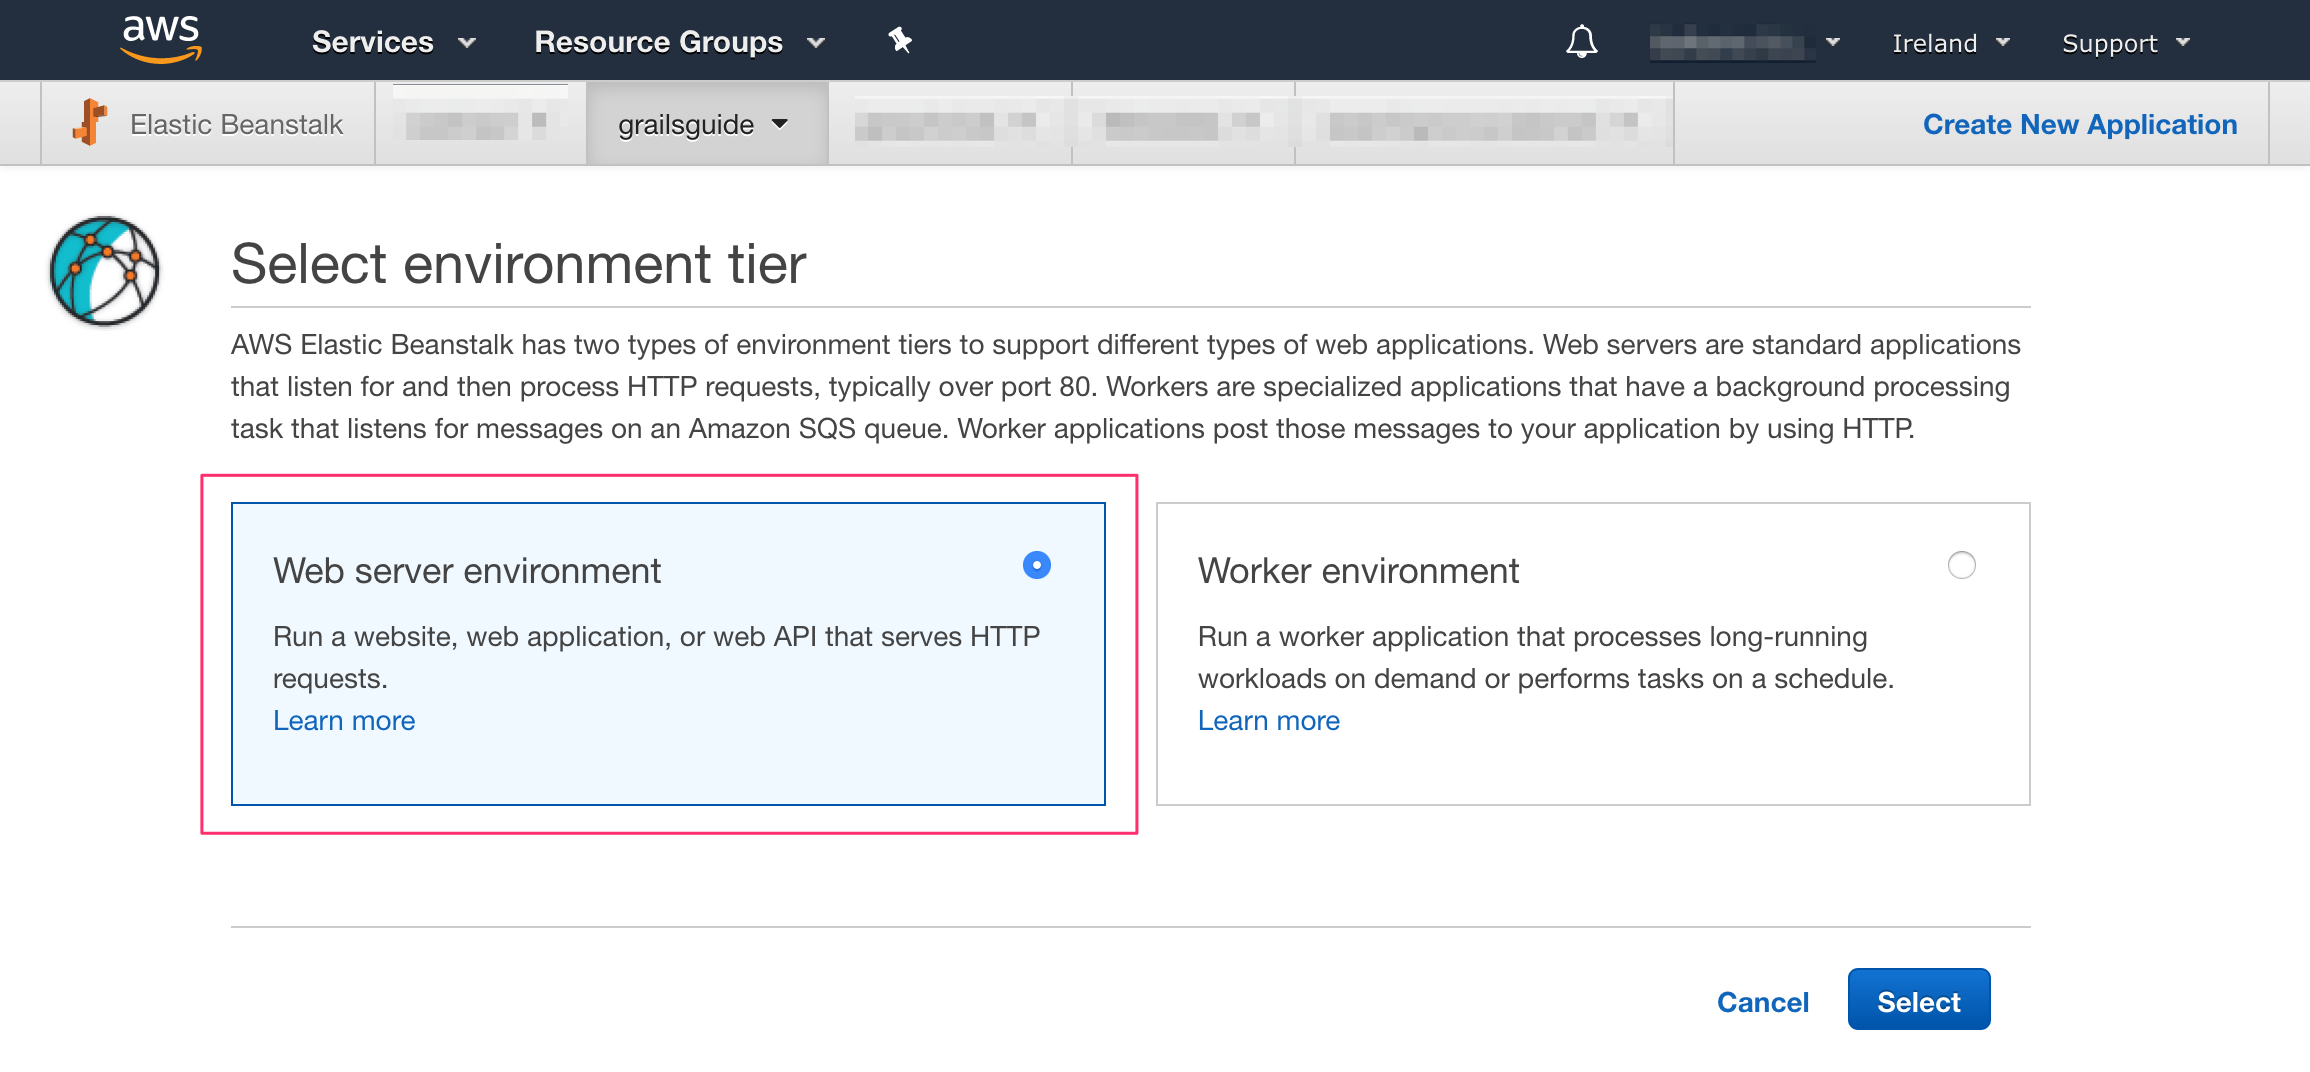The height and width of the screenshot is (1072, 2310).
Task: Click the Web server environment heading
Action: 467,570
